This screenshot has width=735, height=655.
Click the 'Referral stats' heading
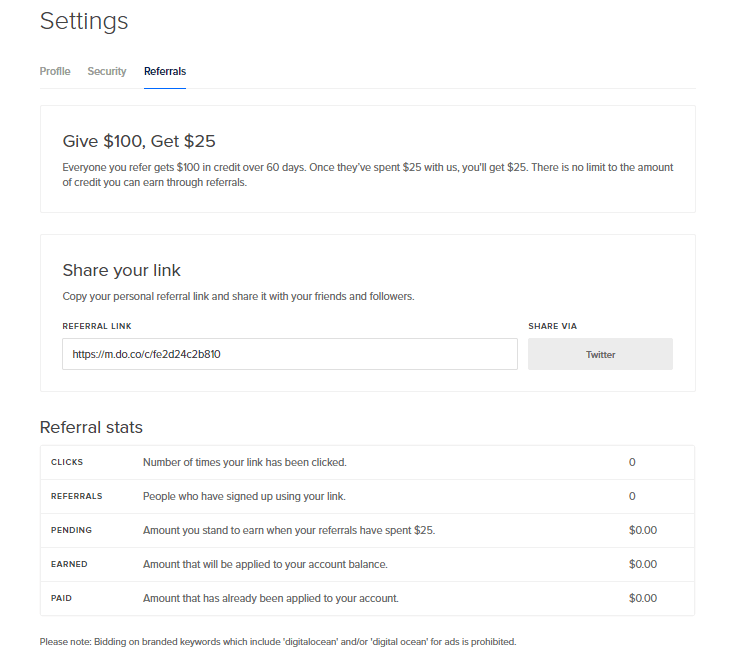coord(91,427)
